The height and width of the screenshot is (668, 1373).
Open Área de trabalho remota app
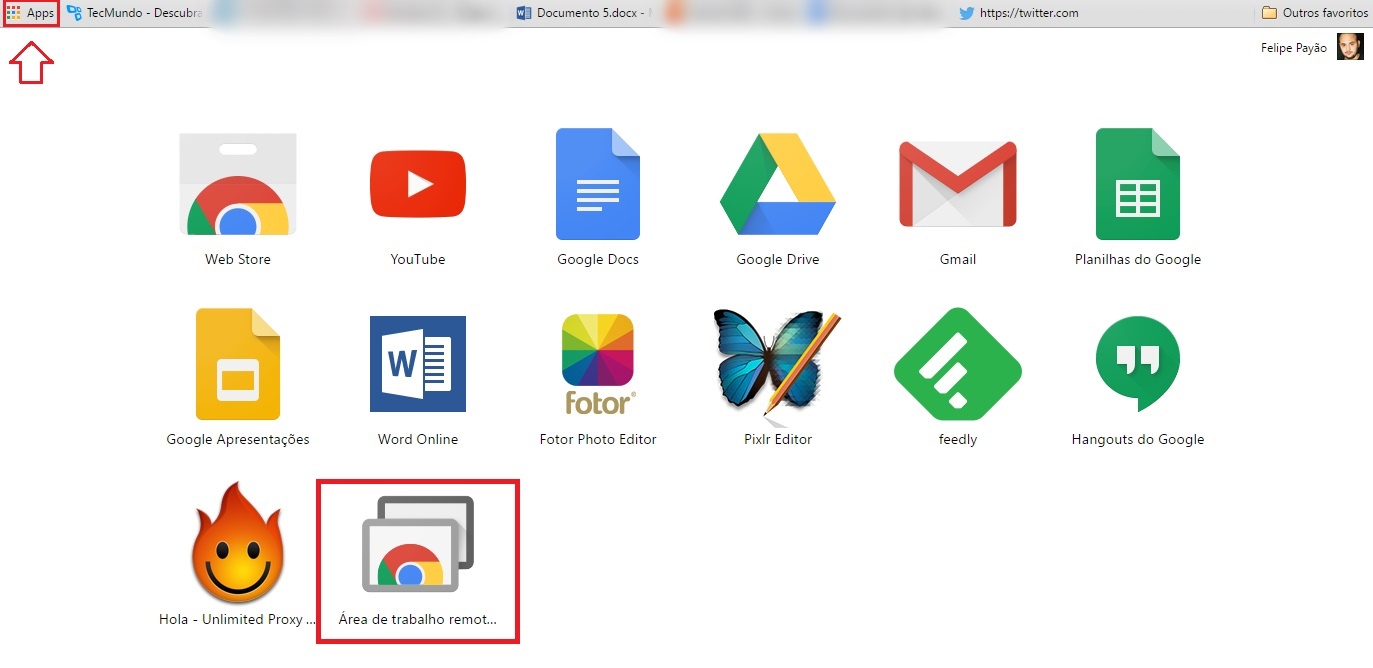(x=418, y=544)
